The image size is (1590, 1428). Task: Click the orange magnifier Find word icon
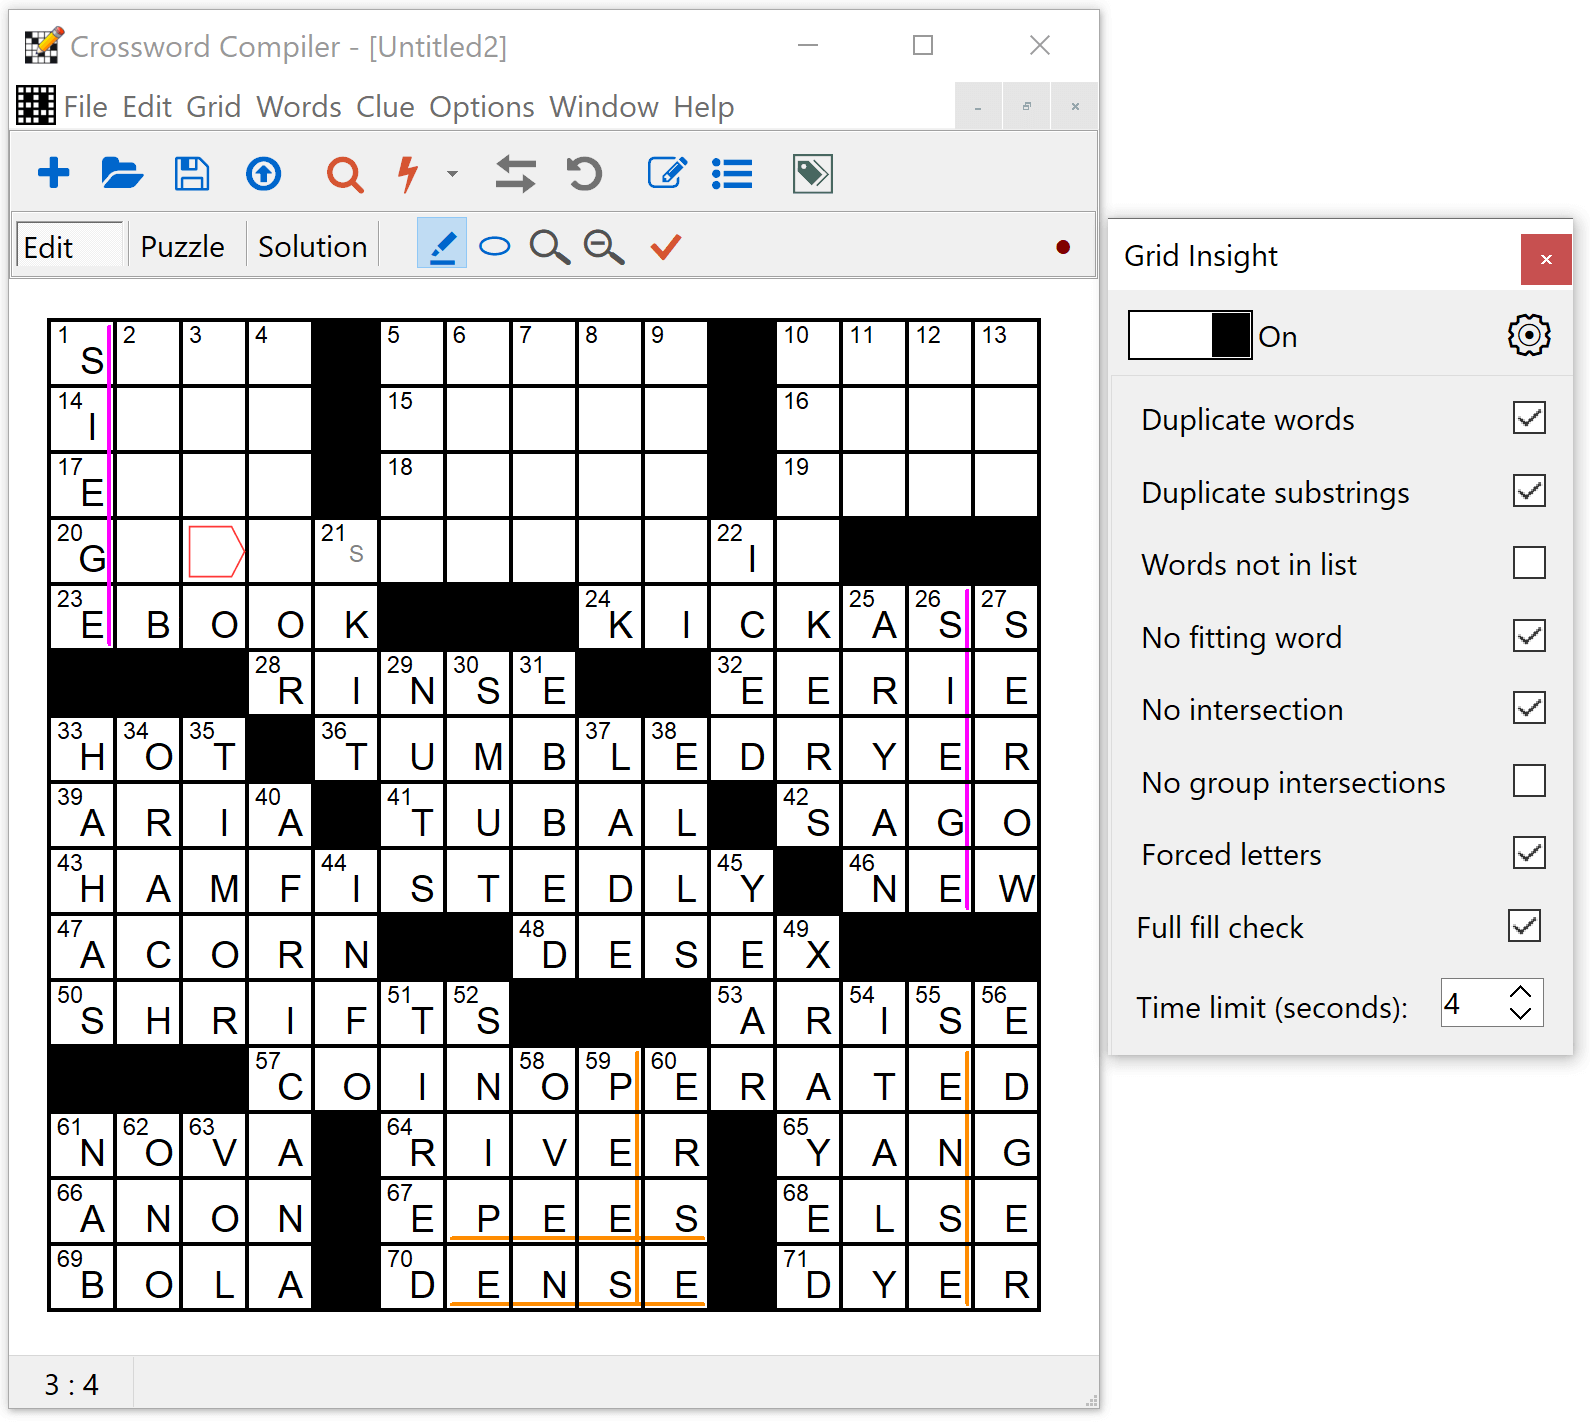pyautogui.click(x=344, y=174)
